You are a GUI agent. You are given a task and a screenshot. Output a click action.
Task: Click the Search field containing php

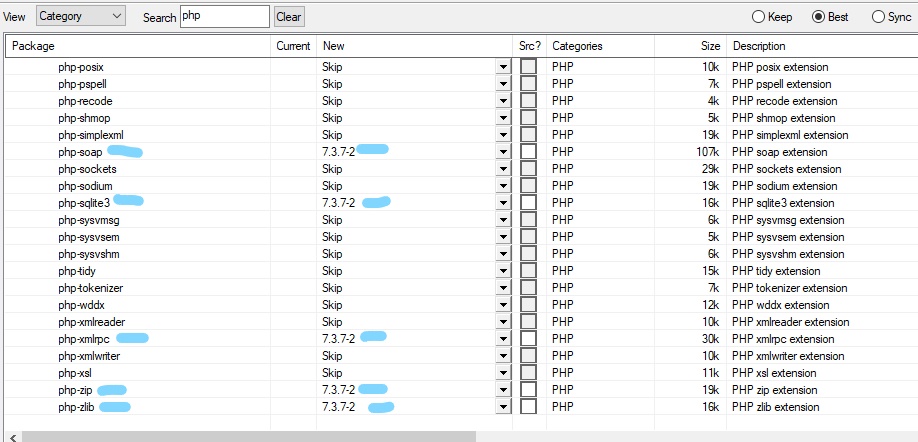[225, 16]
